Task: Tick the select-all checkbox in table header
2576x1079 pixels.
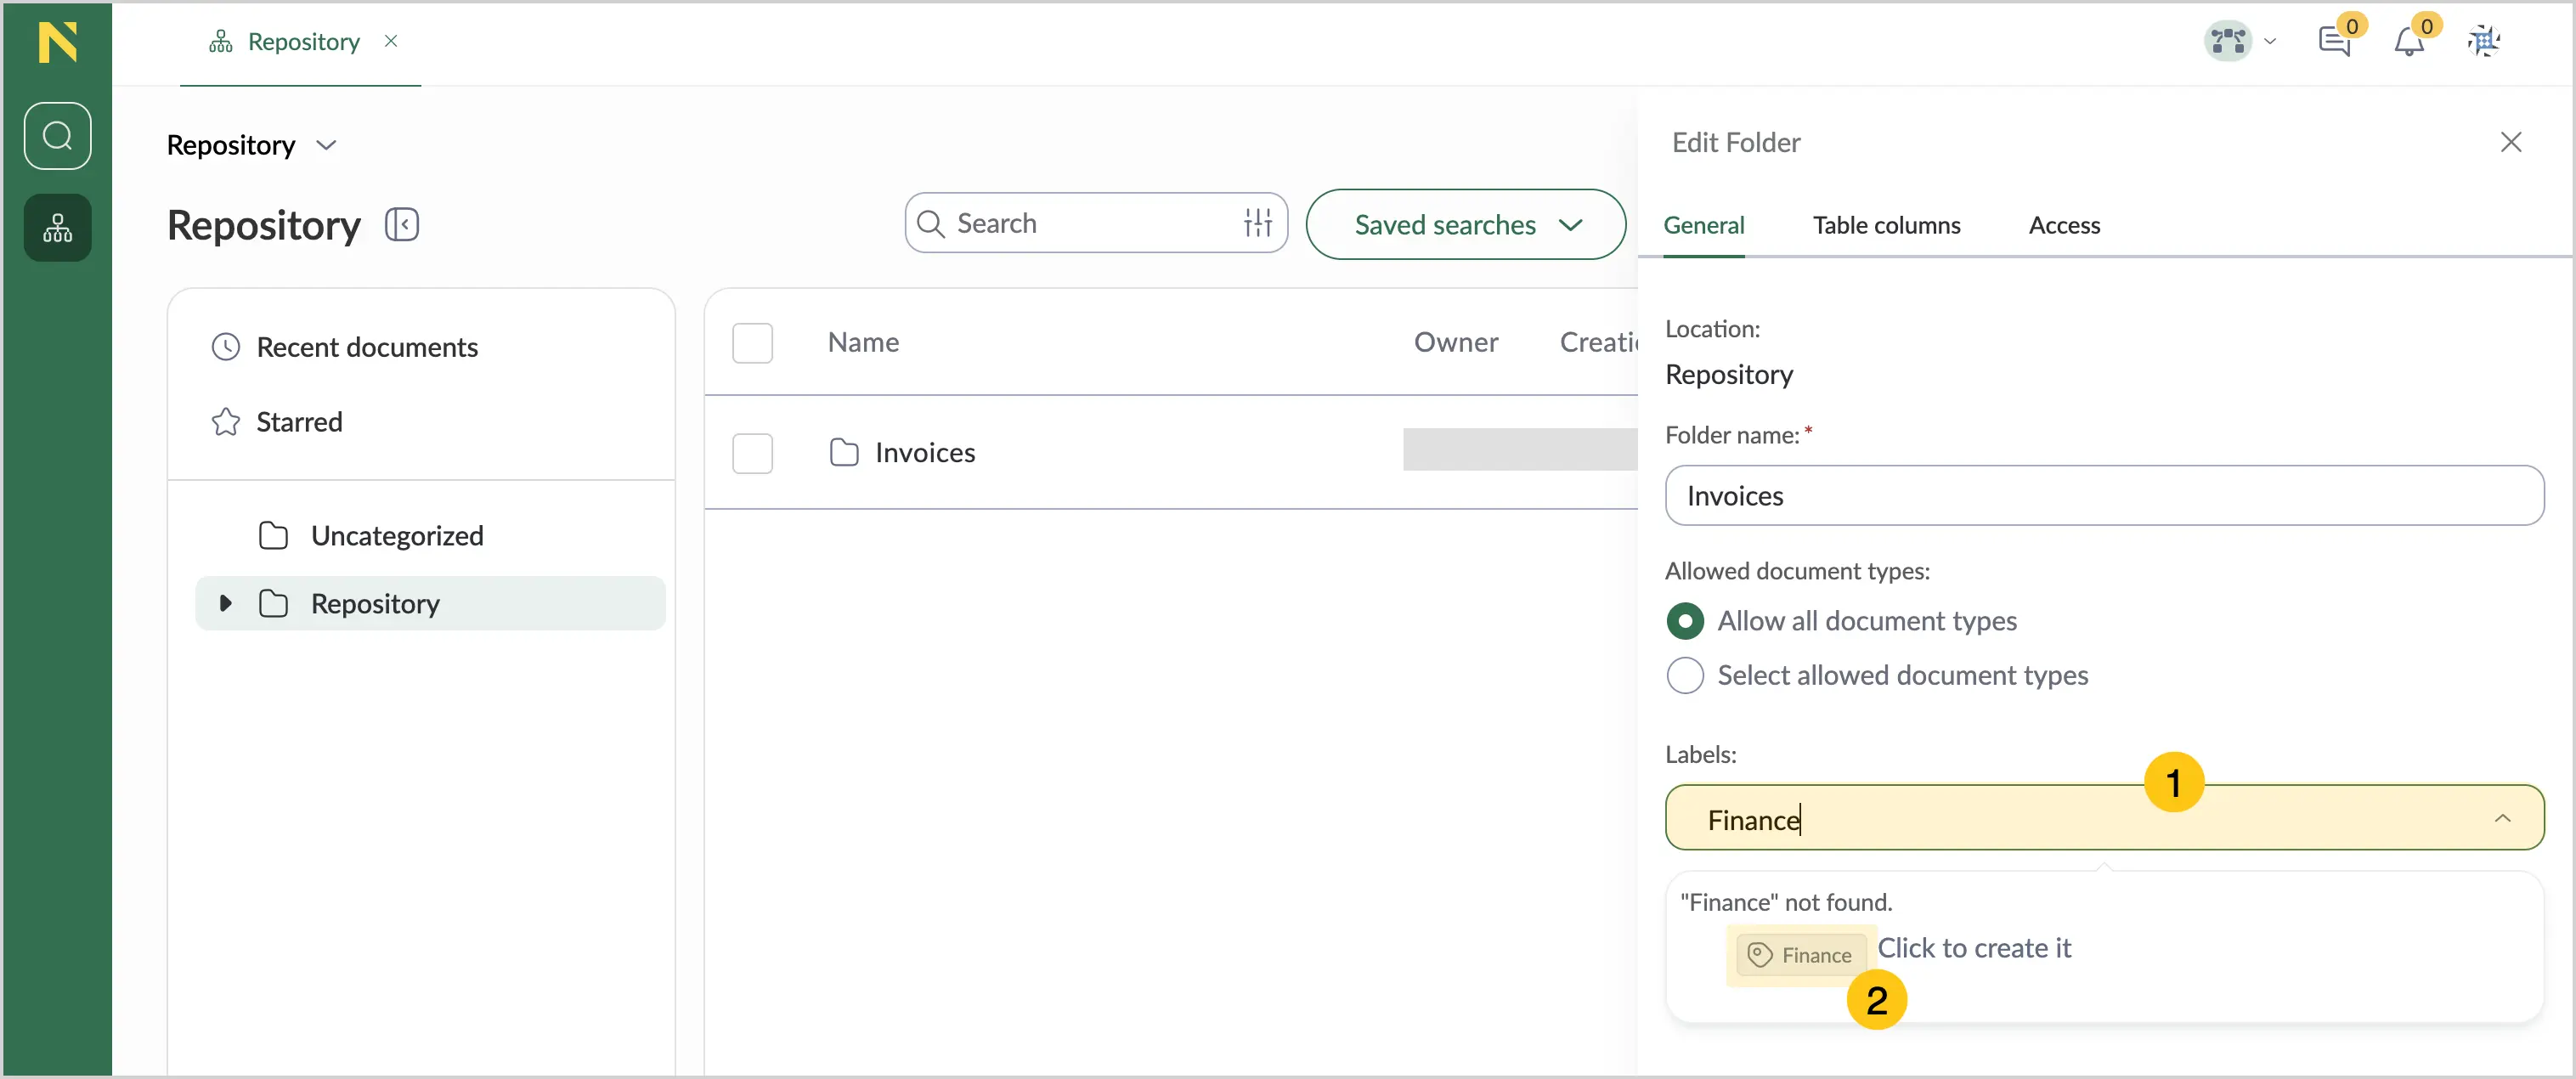Action: coord(753,343)
